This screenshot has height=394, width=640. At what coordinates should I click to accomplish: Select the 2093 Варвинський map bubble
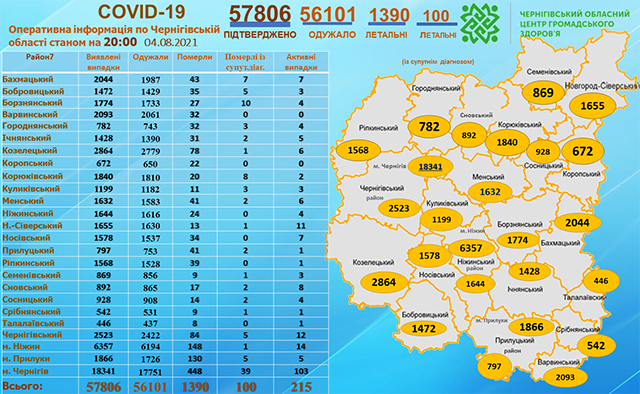(565, 377)
